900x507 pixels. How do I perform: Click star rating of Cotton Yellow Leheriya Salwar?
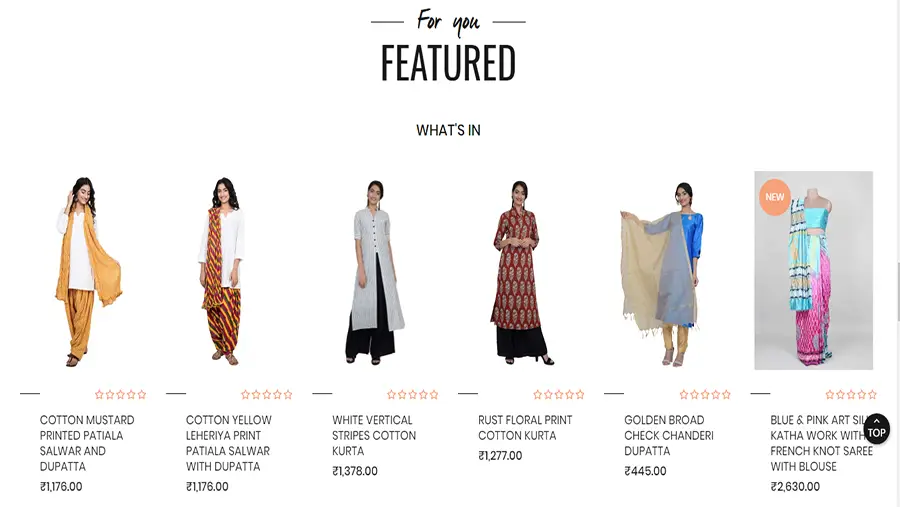coord(267,394)
